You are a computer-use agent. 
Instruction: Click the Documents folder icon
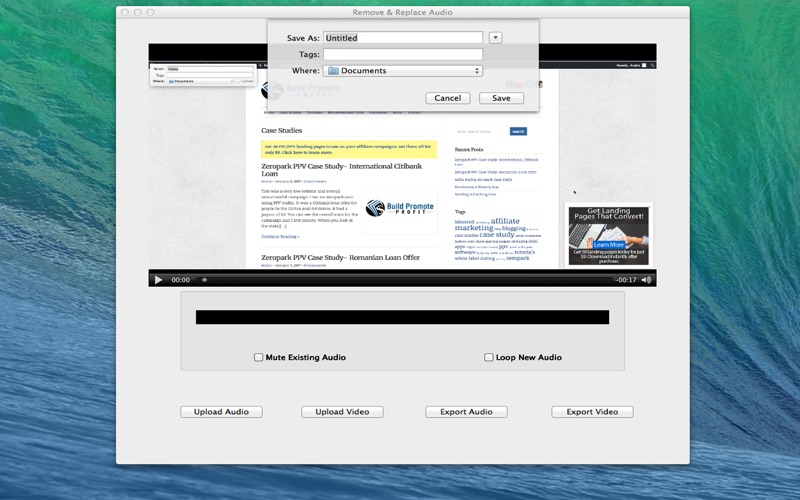click(x=333, y=70)
